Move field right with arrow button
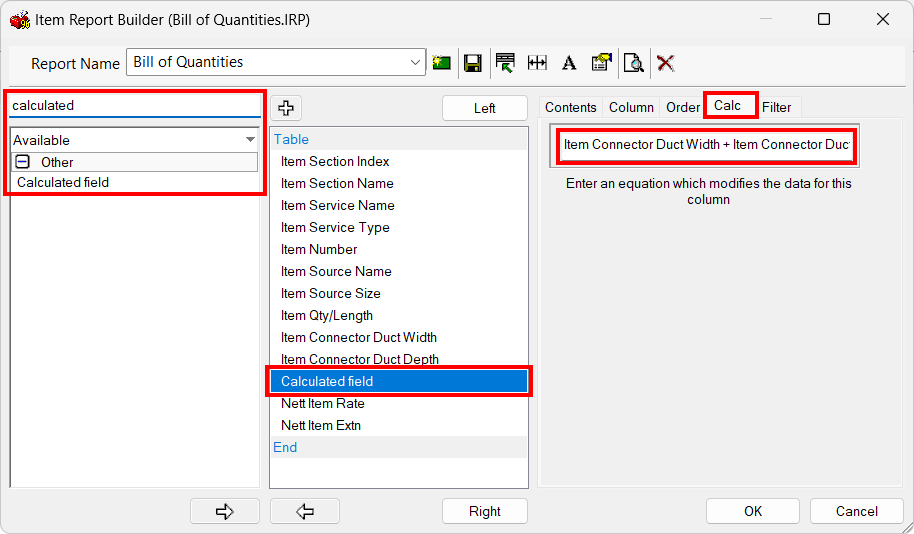 point(224,511)
